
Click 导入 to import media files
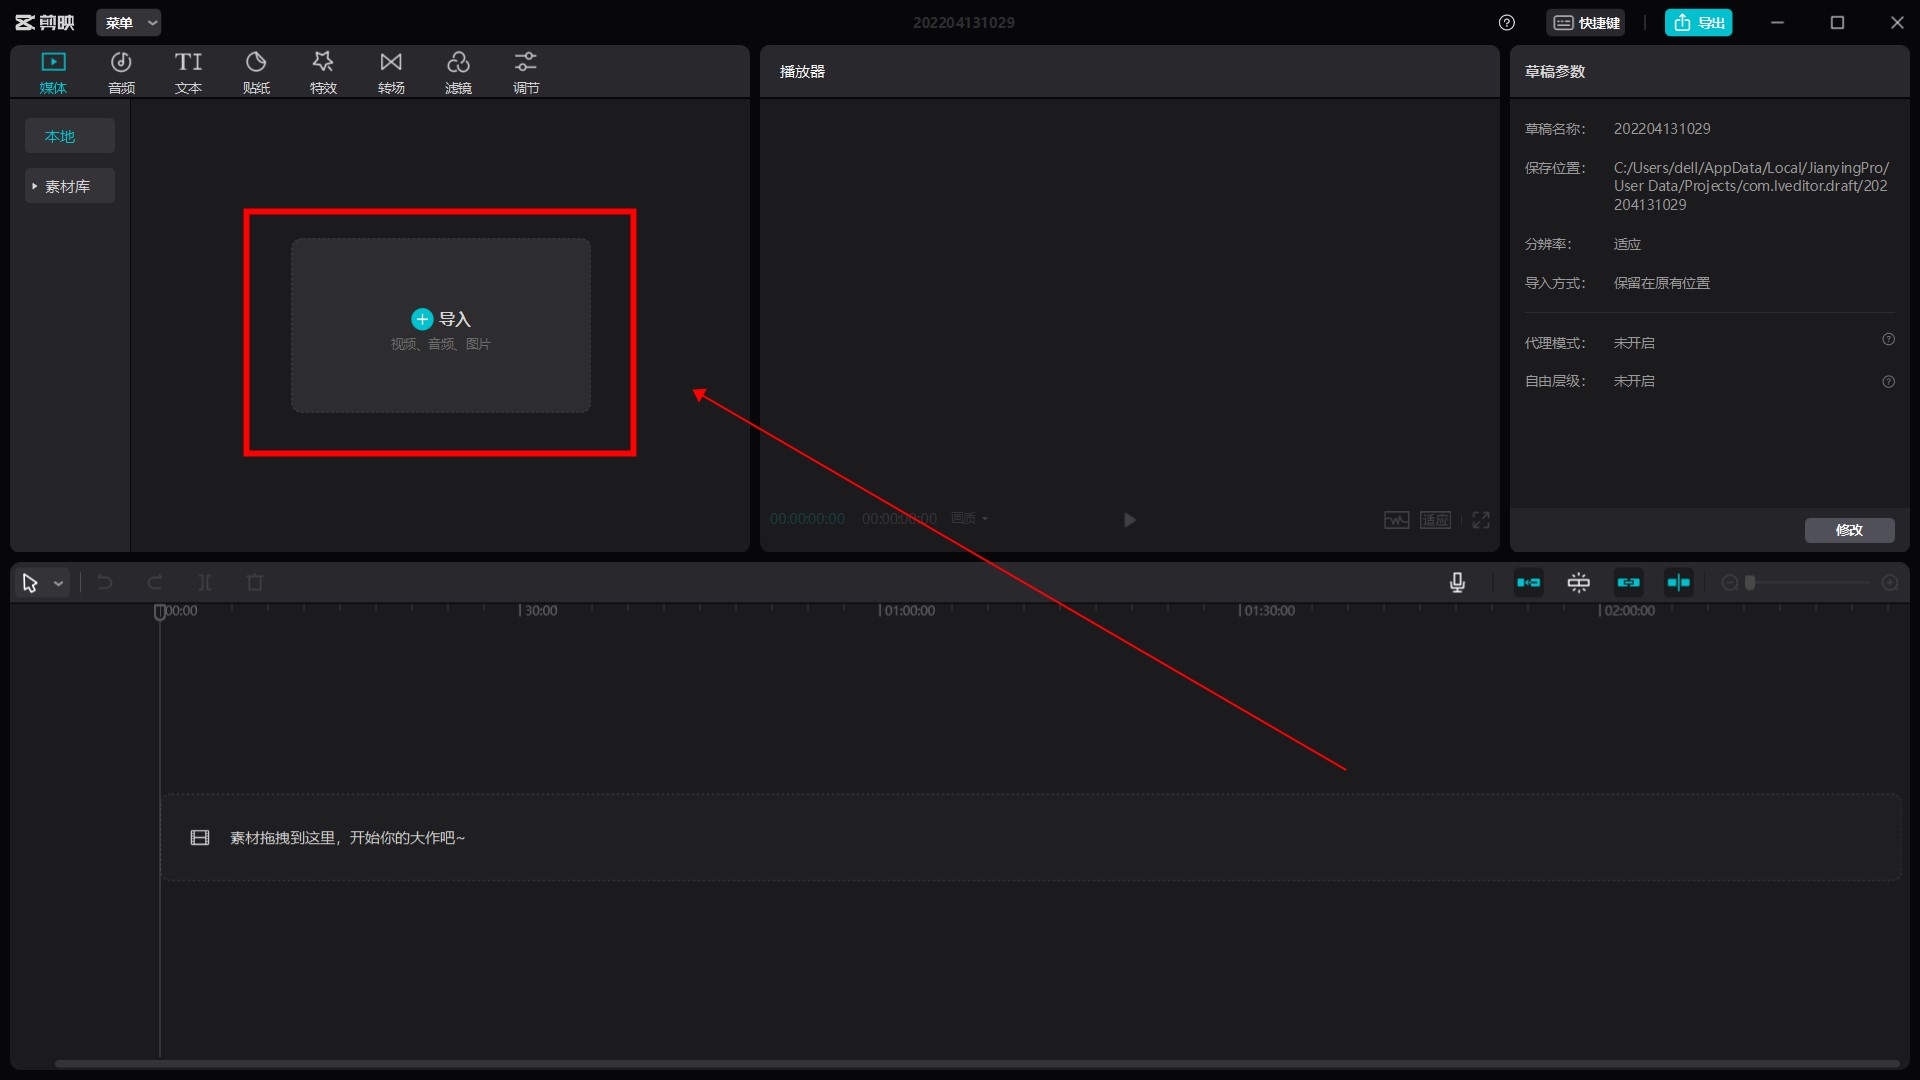[x=441, y=320]
